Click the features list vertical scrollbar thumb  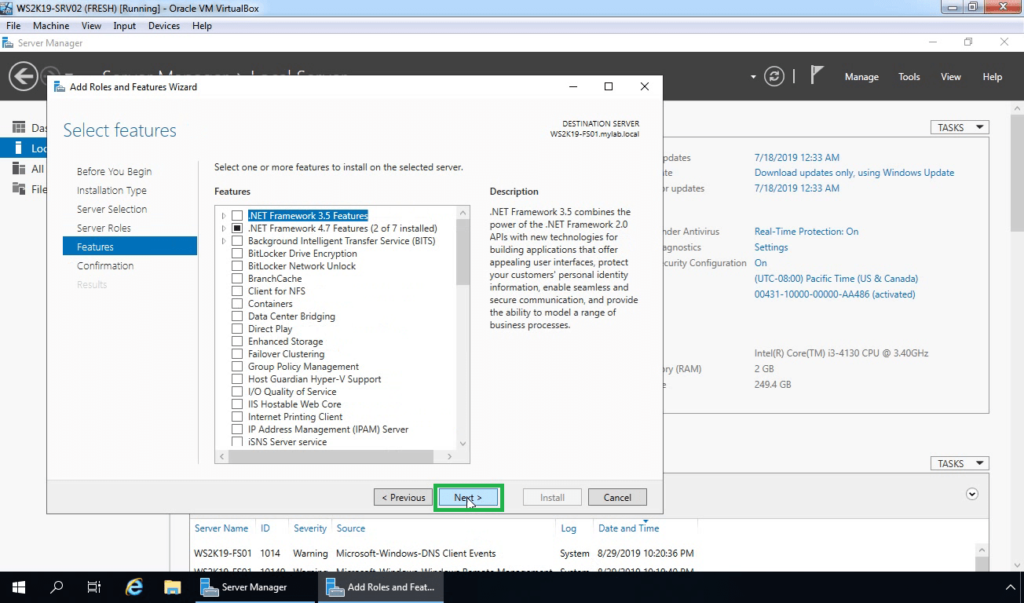pos(462,252)
